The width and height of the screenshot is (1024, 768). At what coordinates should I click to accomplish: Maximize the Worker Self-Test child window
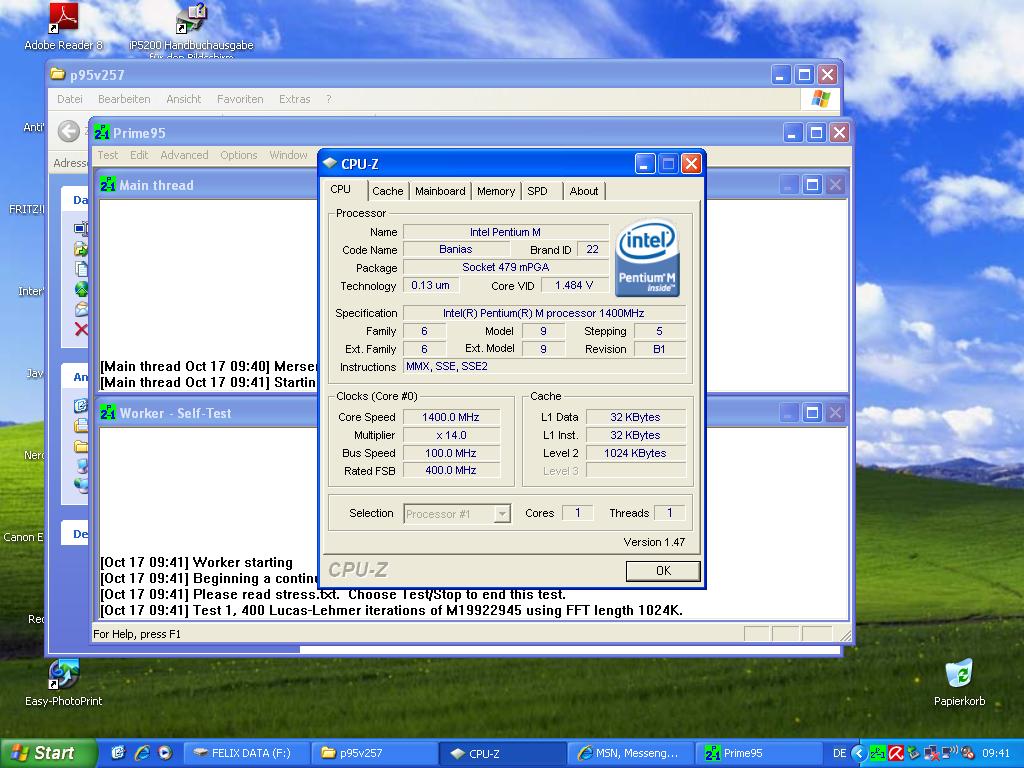click(x=812, y=413)
